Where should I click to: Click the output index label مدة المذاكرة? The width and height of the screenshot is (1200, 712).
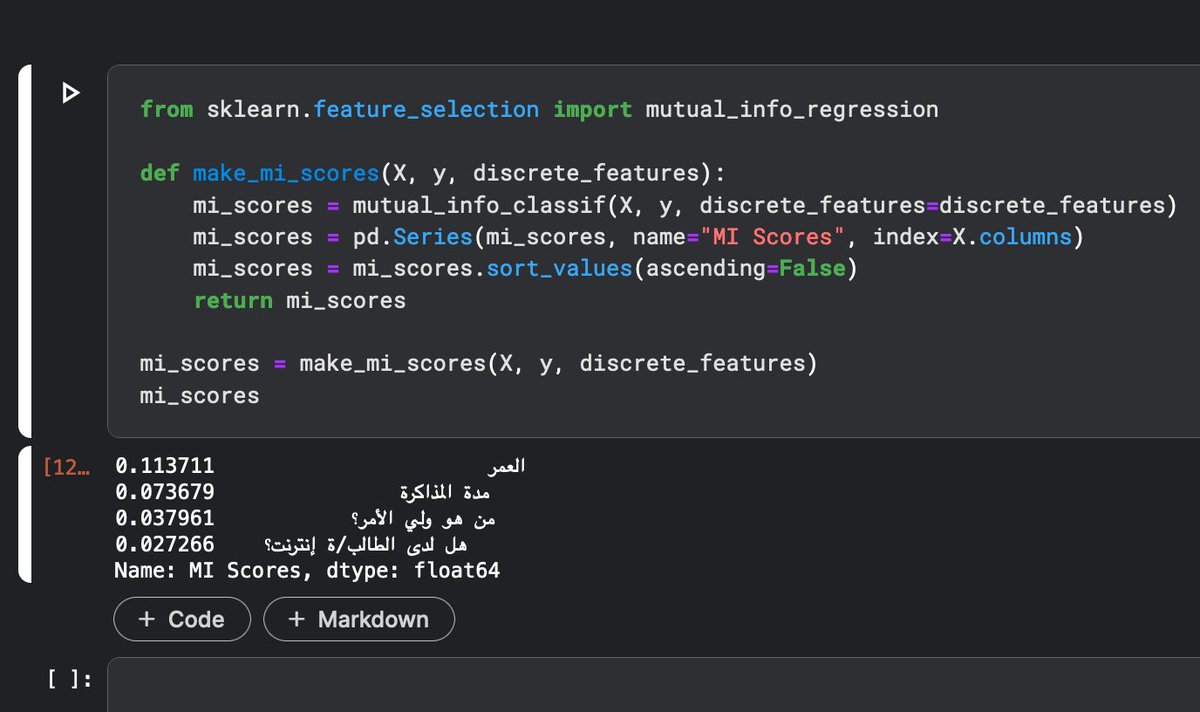coord(445,492)
